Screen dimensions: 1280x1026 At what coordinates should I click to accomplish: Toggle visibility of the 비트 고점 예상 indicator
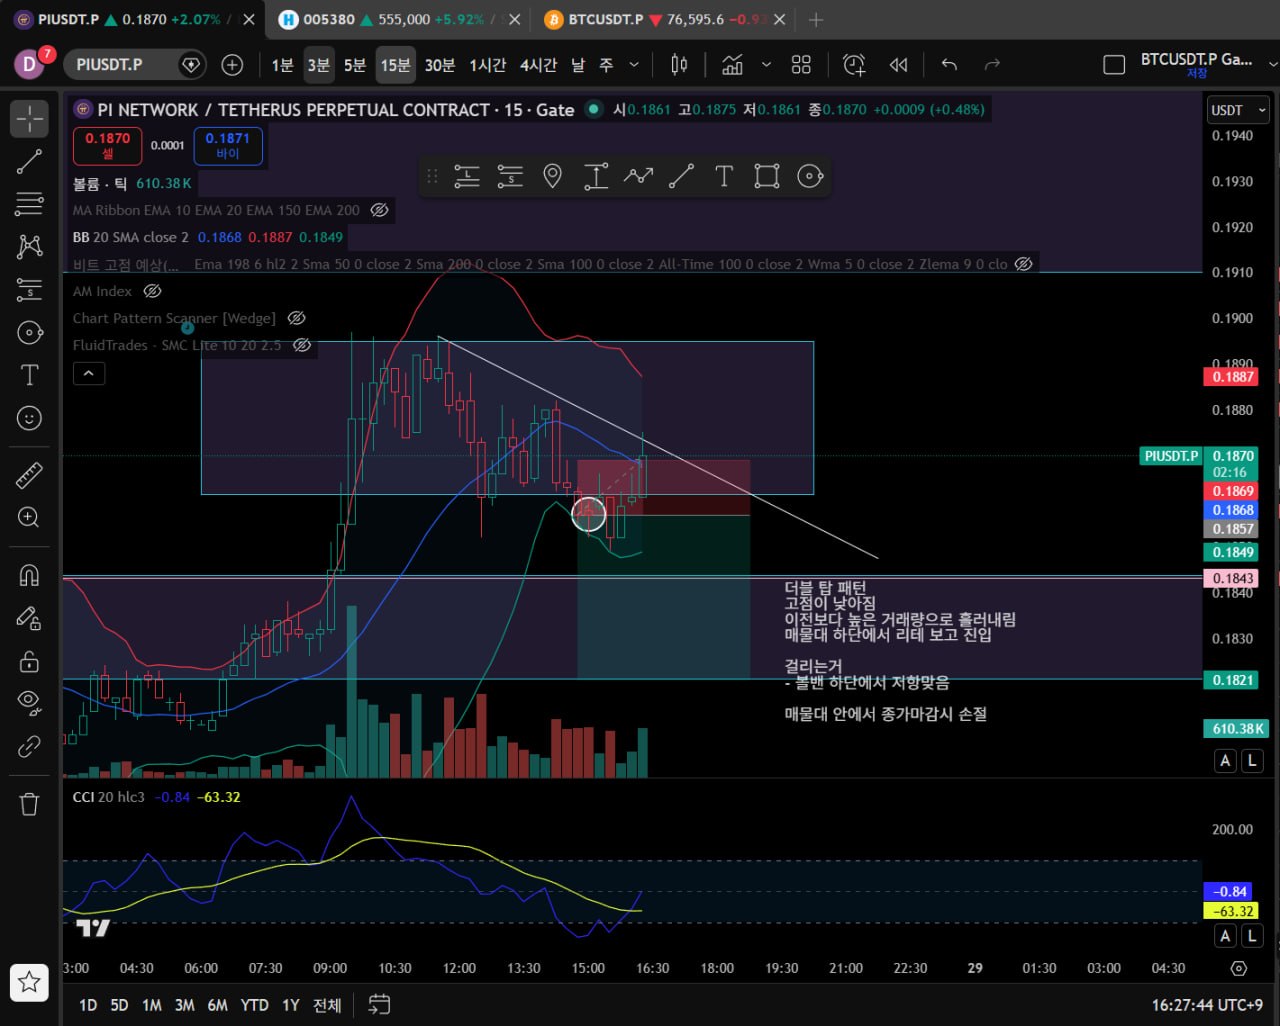coord(1023,264)
